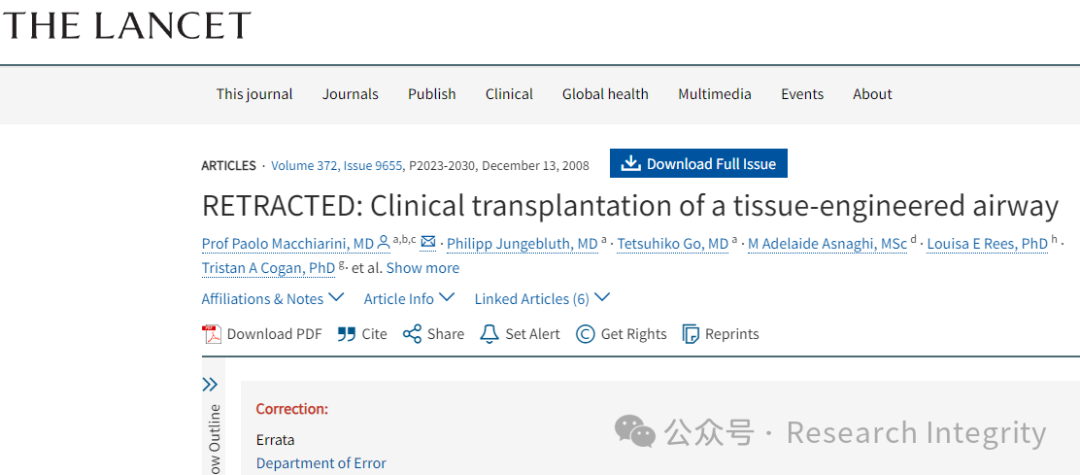1080x475 pixels.
Task: Click Show more authors link
Action: pos(422,268)
